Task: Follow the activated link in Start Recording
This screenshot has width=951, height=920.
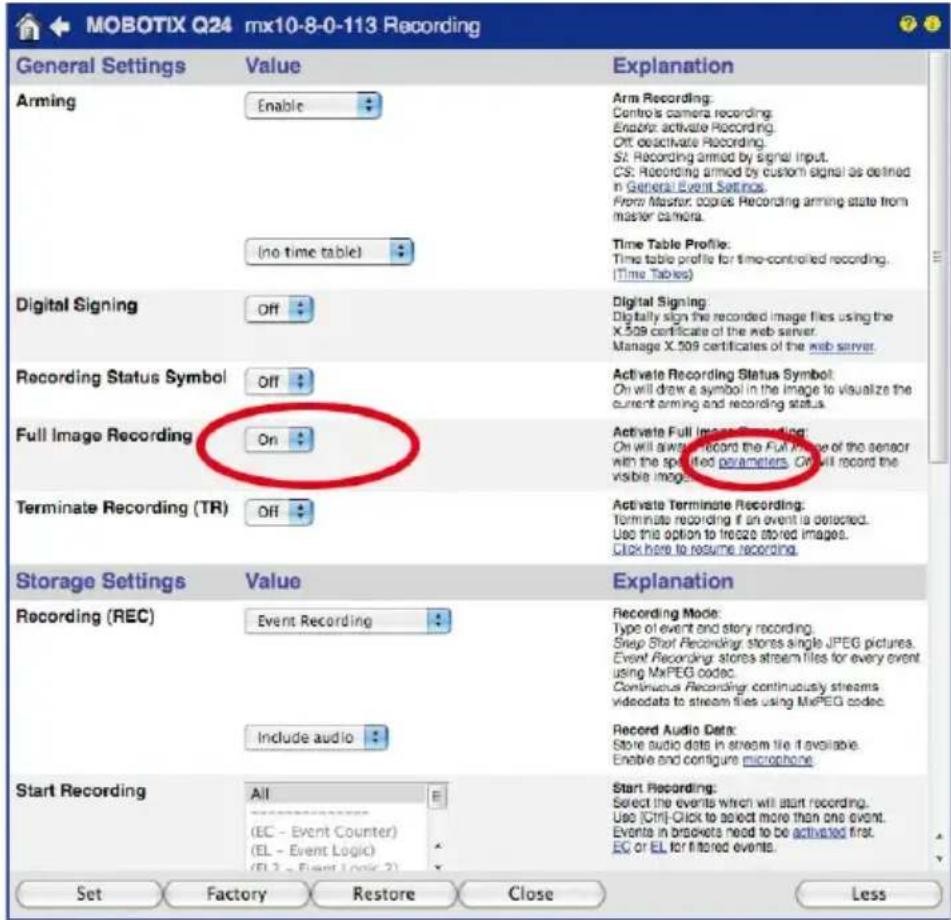Action: pos(819,832)
